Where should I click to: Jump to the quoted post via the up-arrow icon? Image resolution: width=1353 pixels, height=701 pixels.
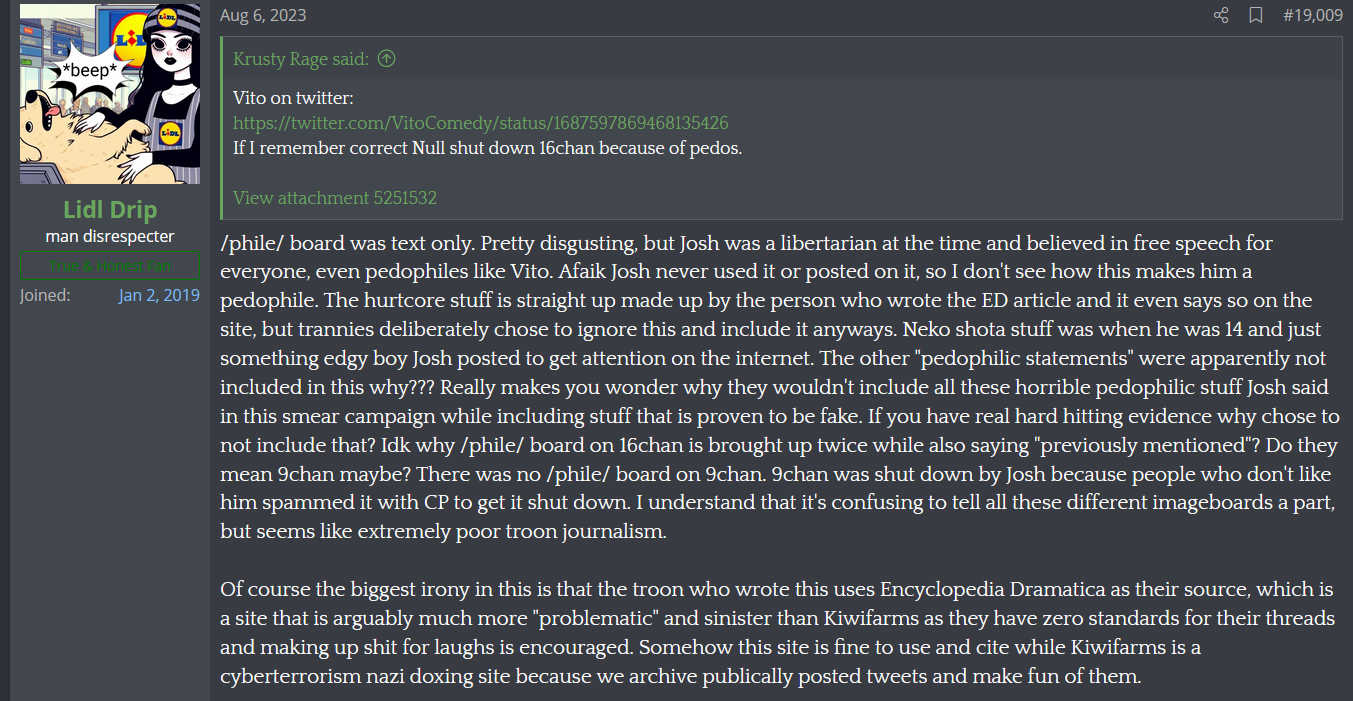(x=387, y=58)
